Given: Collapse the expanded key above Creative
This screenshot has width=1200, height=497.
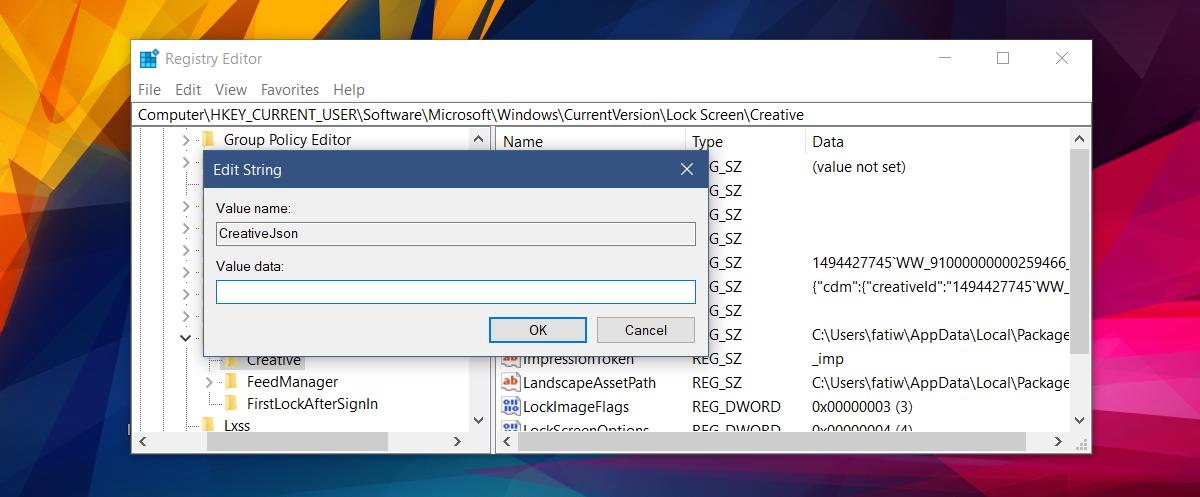Looking at the screenshot, I should tap(186, 338).
